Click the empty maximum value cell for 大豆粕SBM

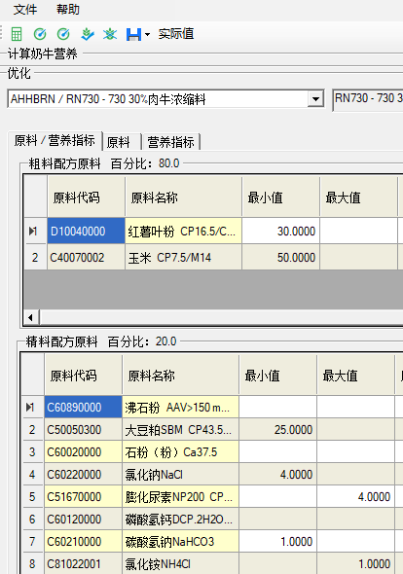(x=356, y=429)
